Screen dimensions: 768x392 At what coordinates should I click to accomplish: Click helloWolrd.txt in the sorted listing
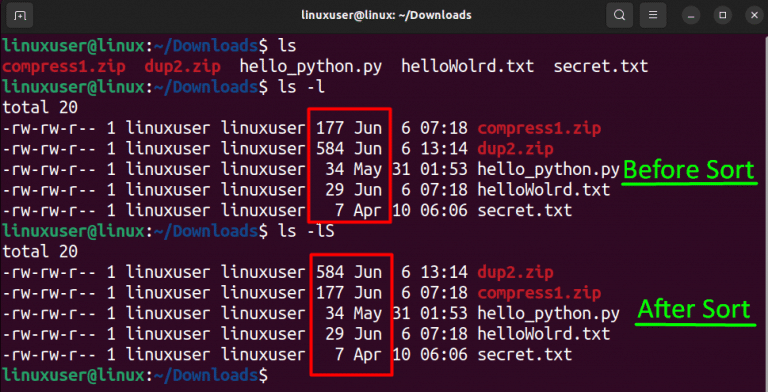[x=544, y=334]
